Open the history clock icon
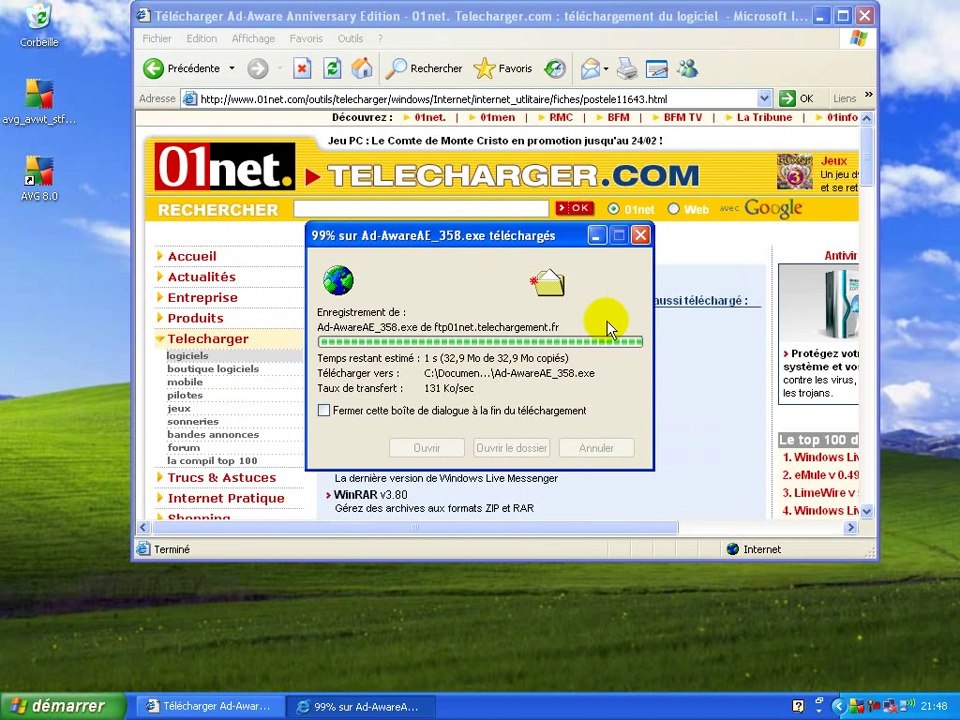 pyautogui.click(x=555, y=69)
